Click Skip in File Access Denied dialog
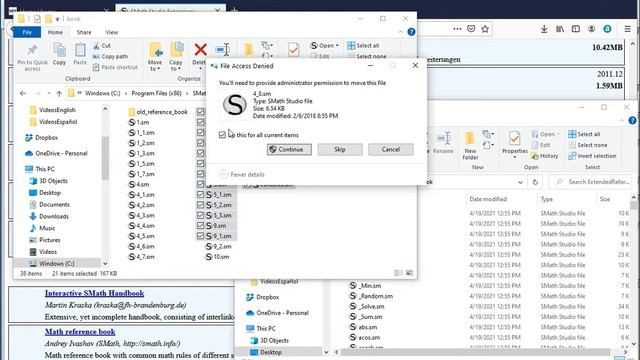The height and width of the screenshot is (360, 640). pos(340,149)
